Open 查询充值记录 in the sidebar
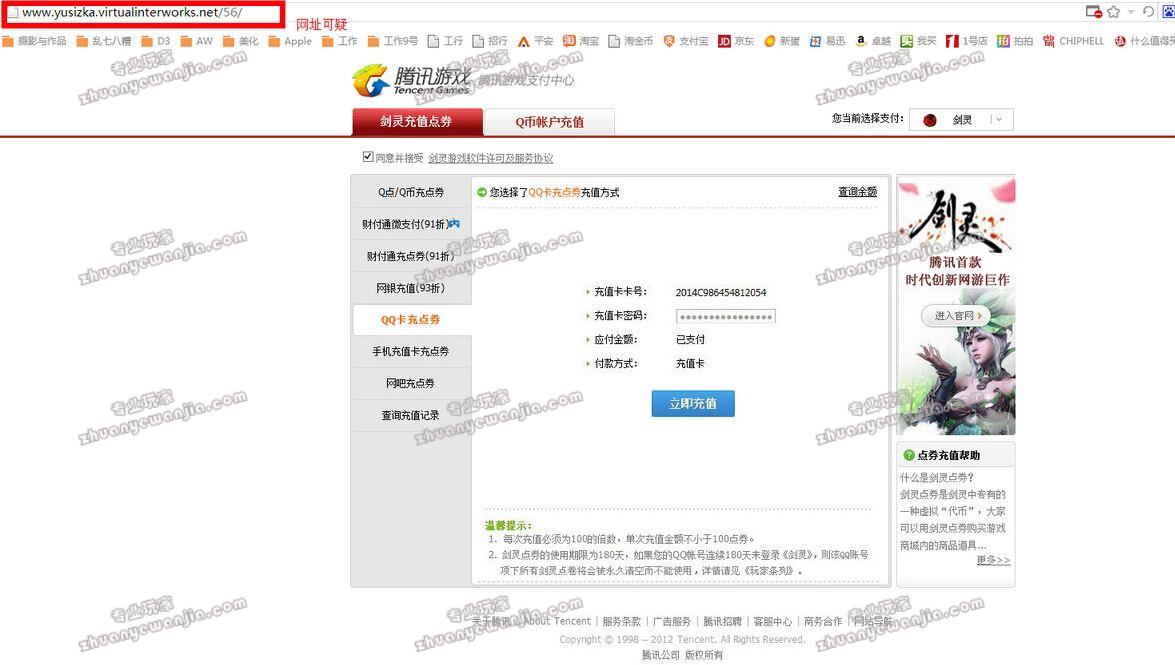The height and width of the screenshot is (665, 1175). click(411, 415)
